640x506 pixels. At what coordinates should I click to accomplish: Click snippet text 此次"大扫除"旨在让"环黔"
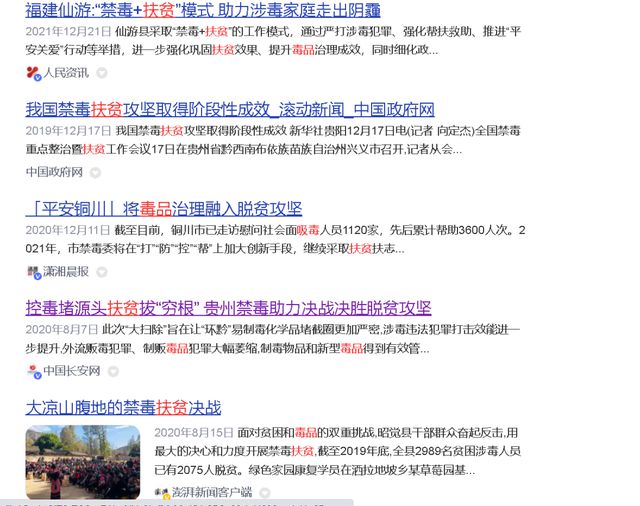pos(166,330)
